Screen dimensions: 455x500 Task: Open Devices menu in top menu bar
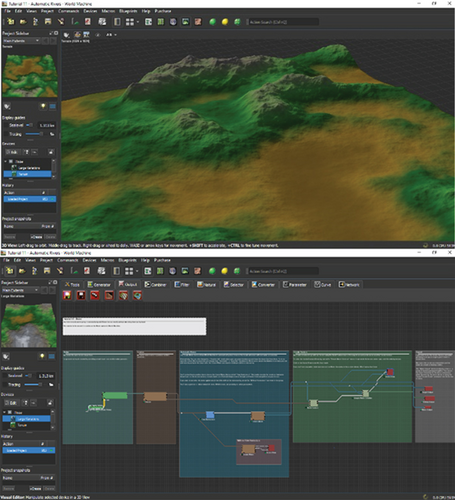90,11
